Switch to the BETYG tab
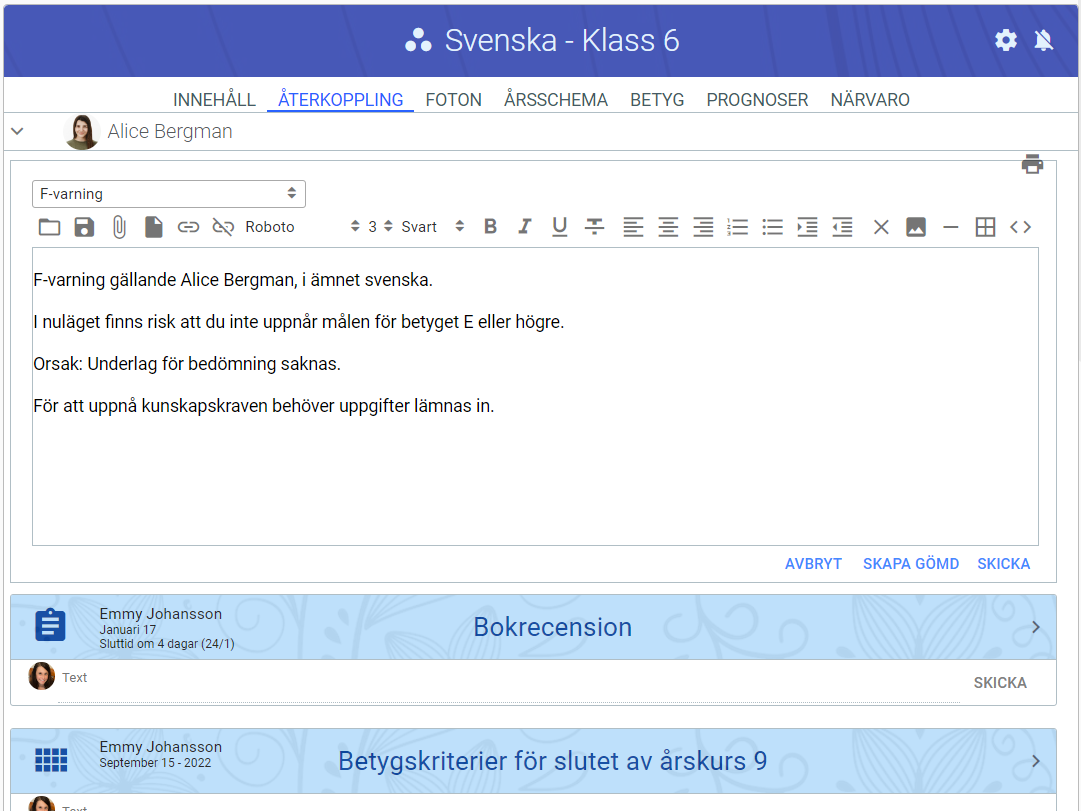This screenshot has width=1081, height=811. click(x=657, y=100)
